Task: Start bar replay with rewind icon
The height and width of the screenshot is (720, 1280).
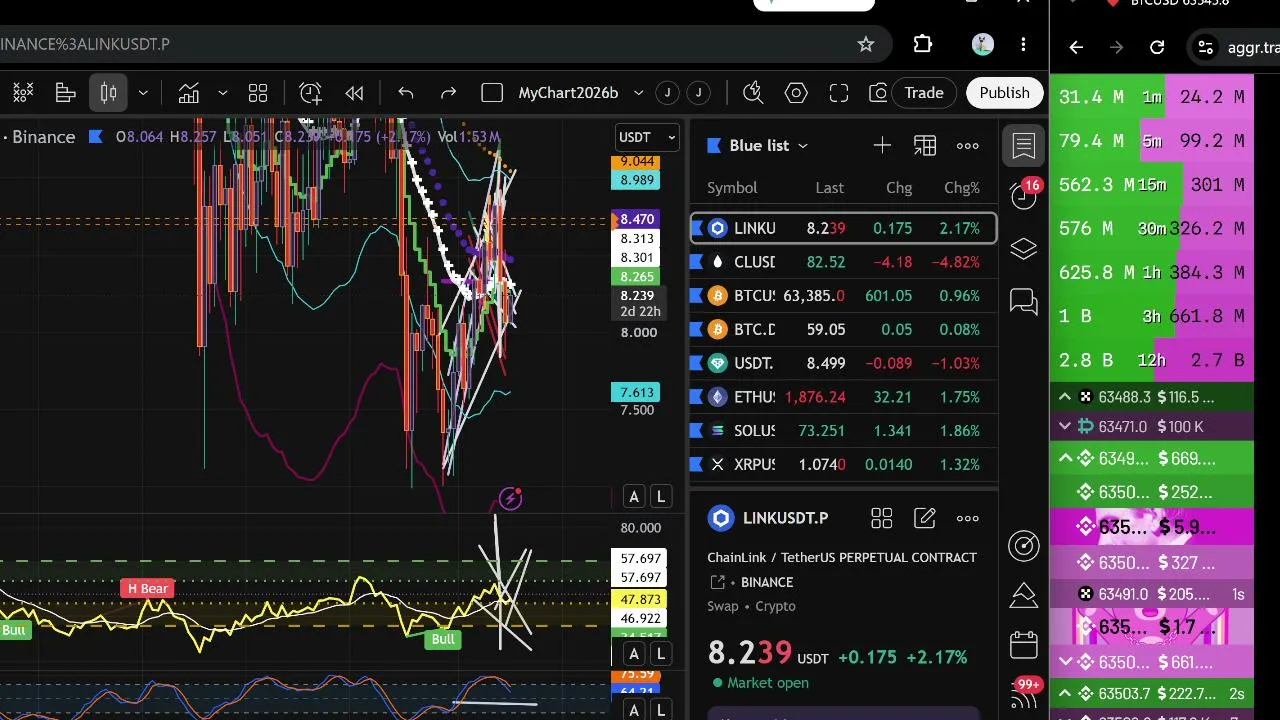Action: click(x=354, y=93)
